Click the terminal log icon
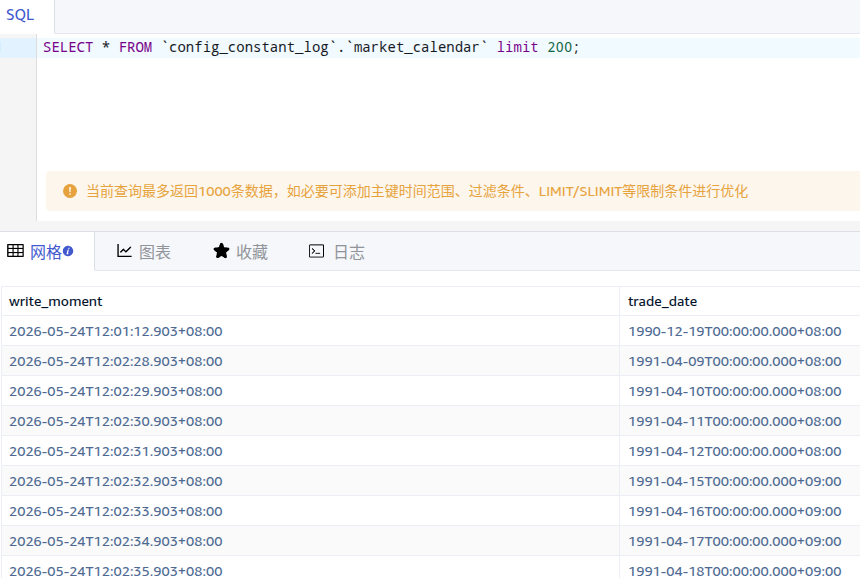Screen dimensions: 860x578 coord(316,251)
